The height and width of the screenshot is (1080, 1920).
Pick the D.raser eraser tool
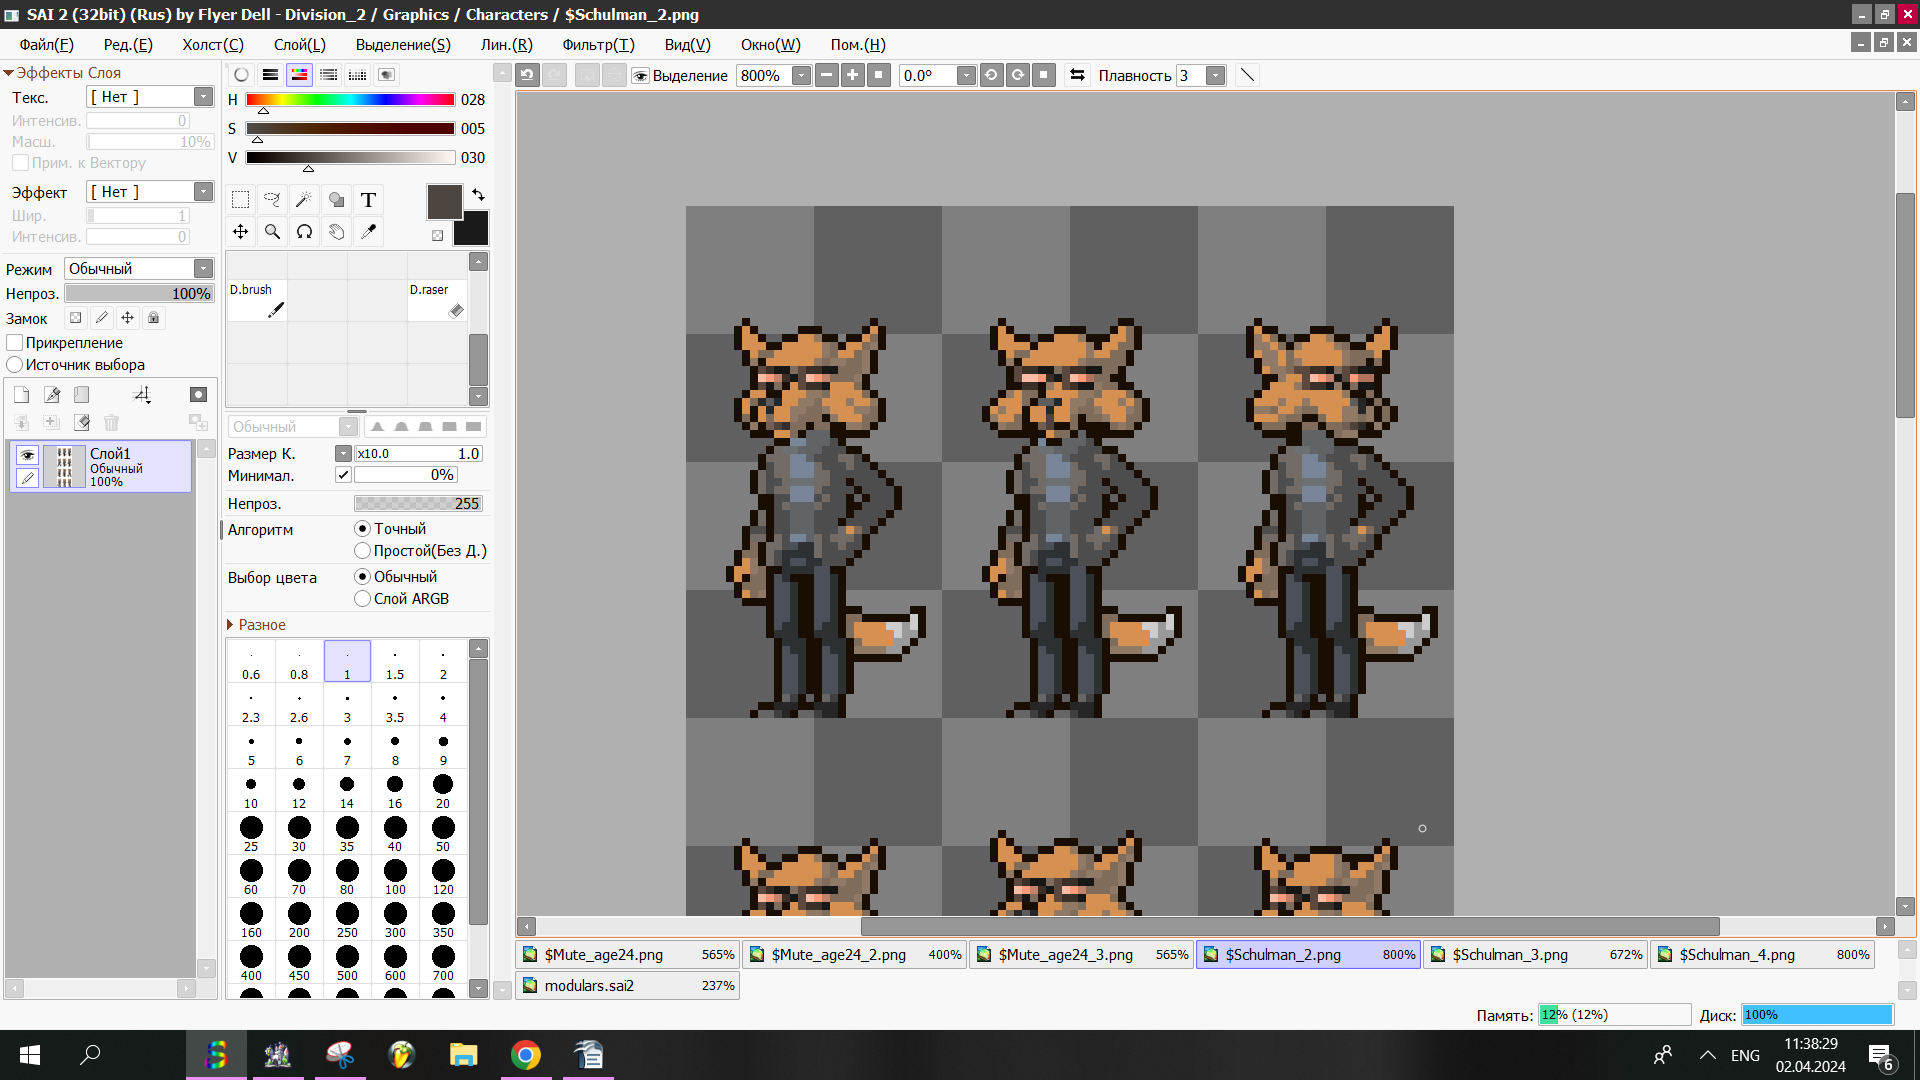tap(437, 300)
